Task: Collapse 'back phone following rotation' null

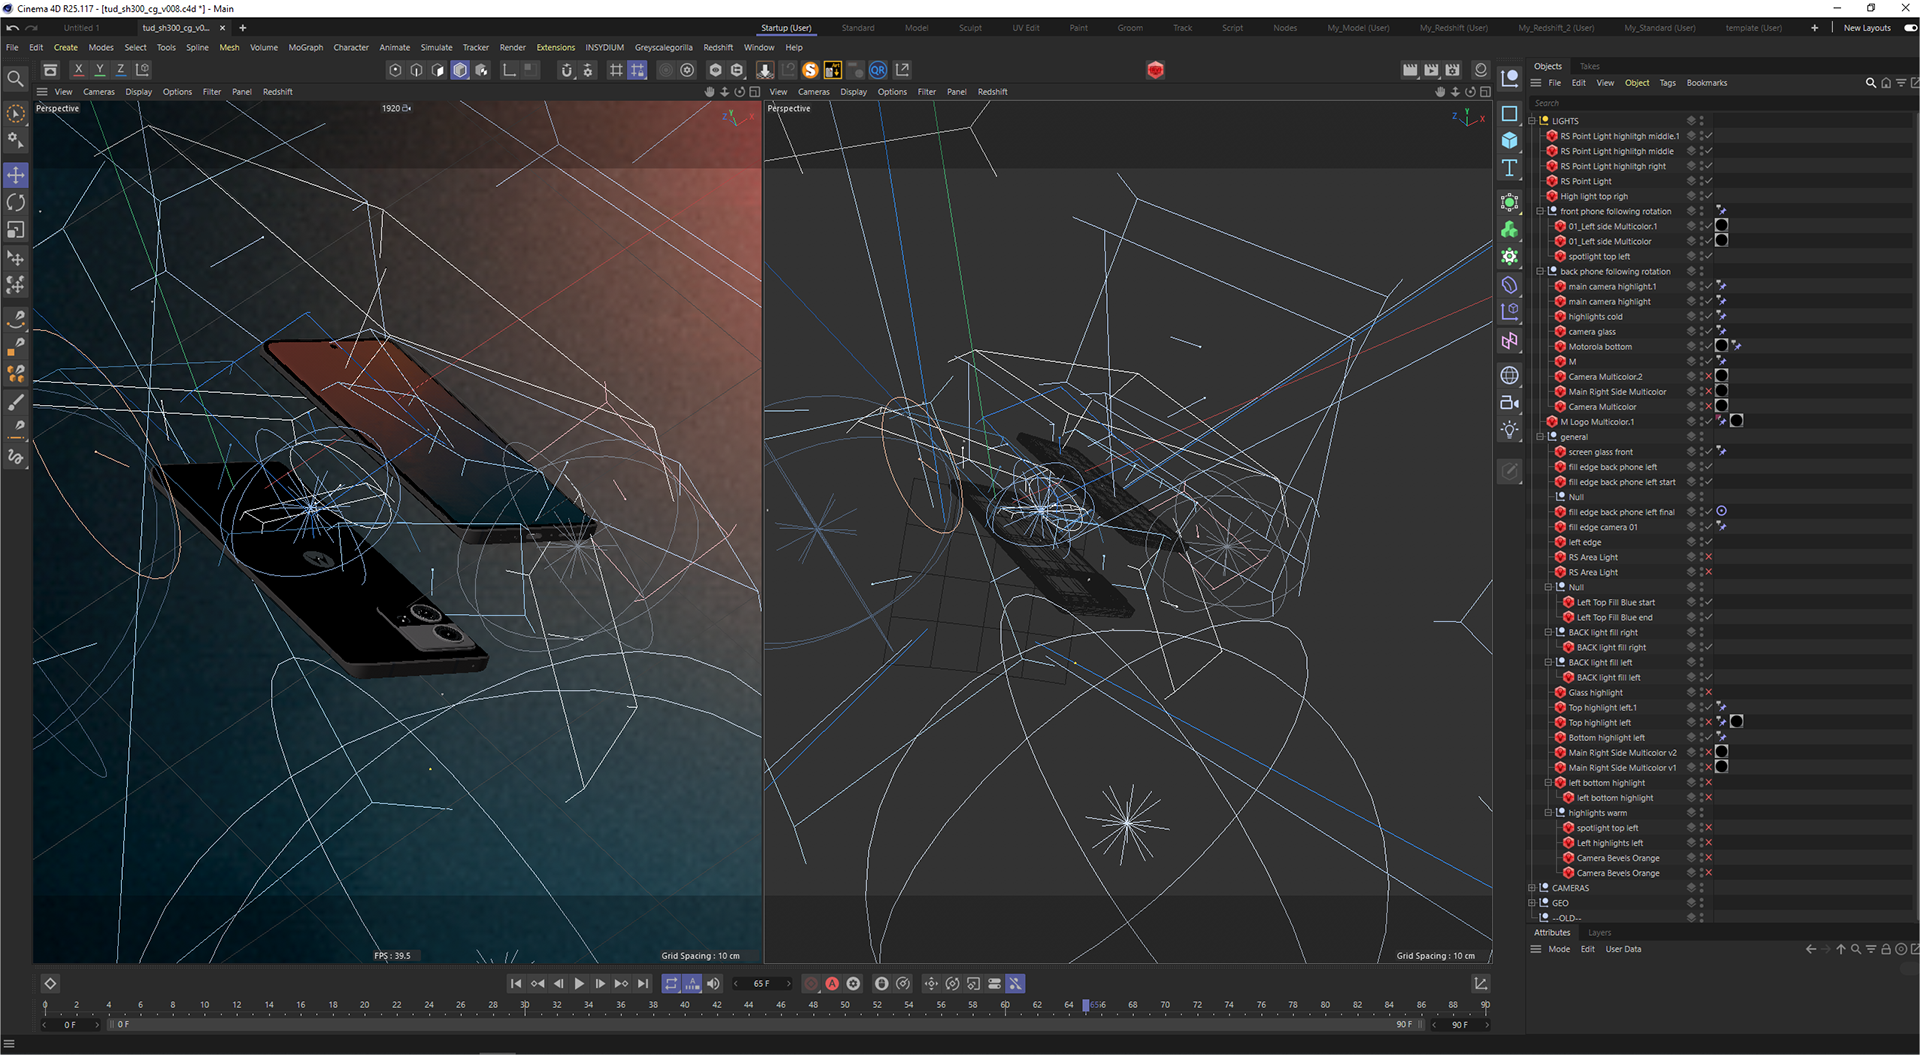Action: [x=1540, y=272]
